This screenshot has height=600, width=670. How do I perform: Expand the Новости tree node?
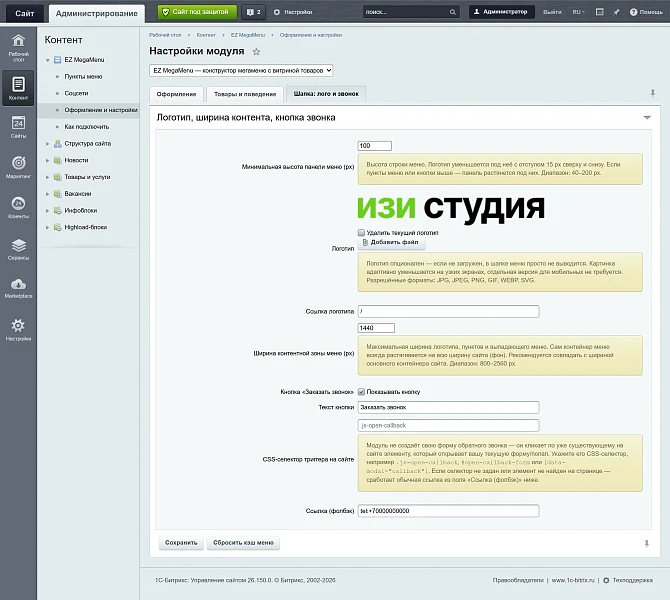click(47, 160)
